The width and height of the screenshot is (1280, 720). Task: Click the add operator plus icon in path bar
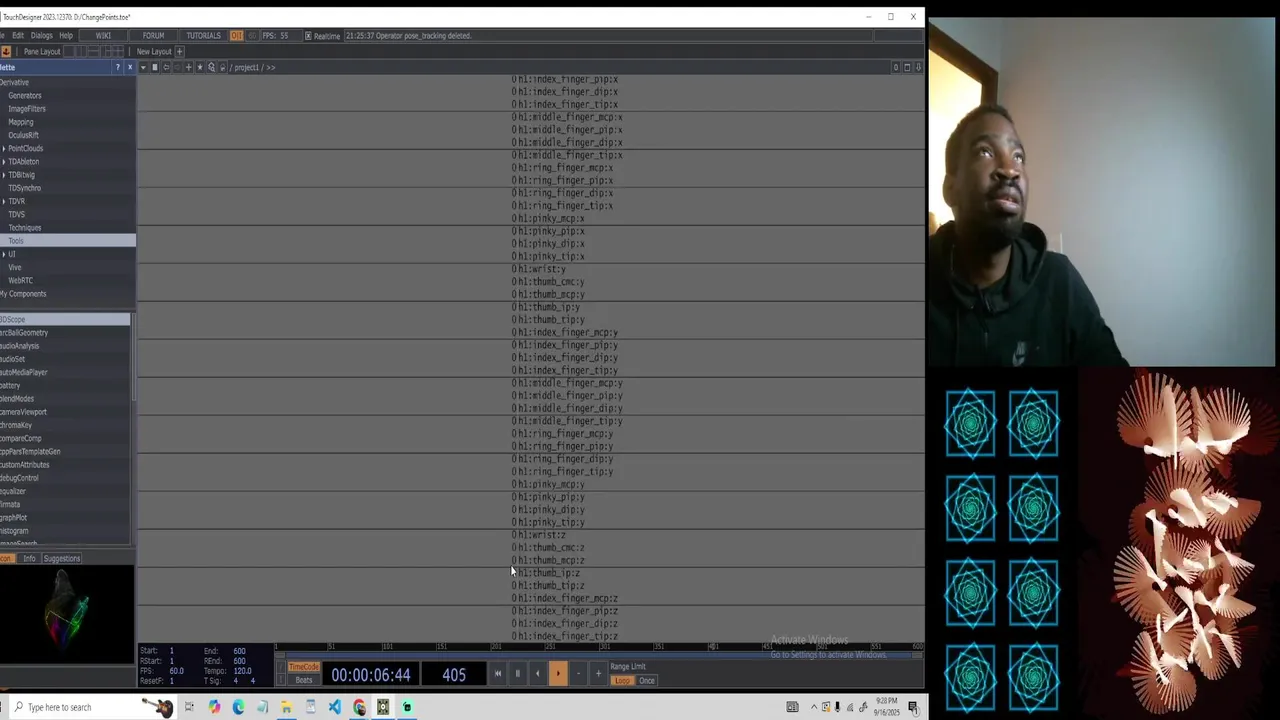pyautogui.click(x=188, y=67)
